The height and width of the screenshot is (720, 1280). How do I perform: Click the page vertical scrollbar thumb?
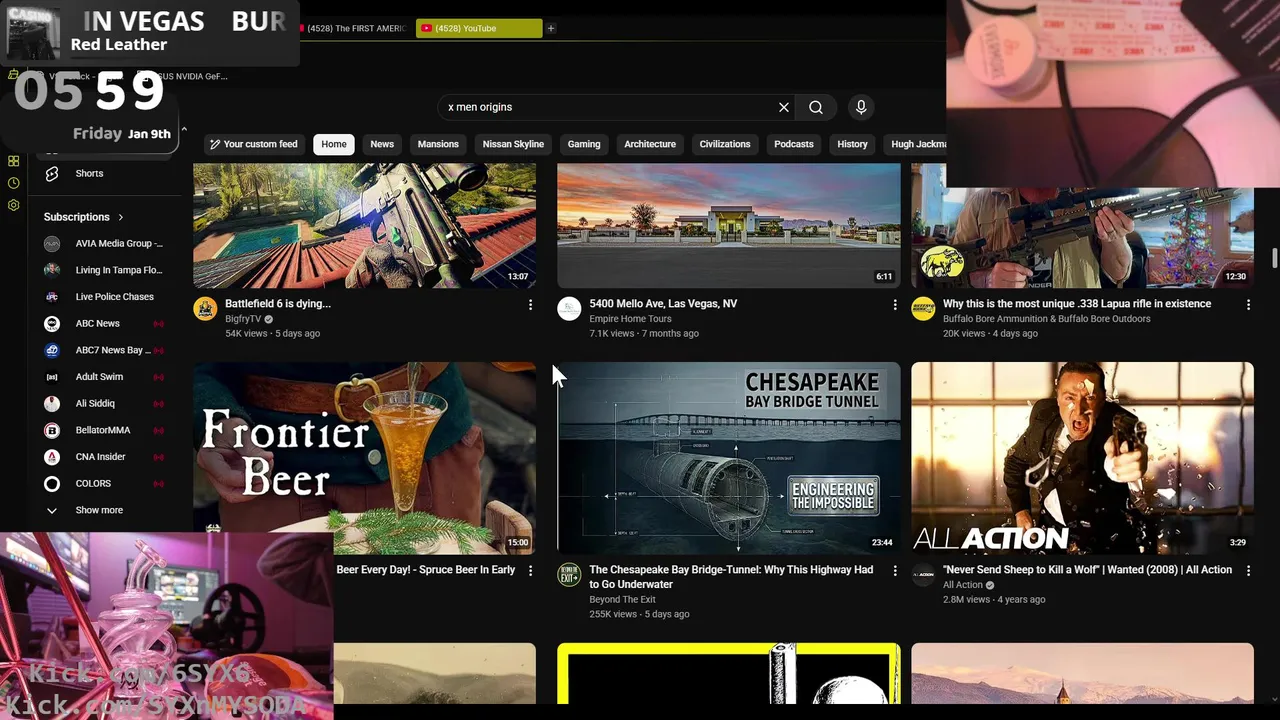(x=1275, y=258)
